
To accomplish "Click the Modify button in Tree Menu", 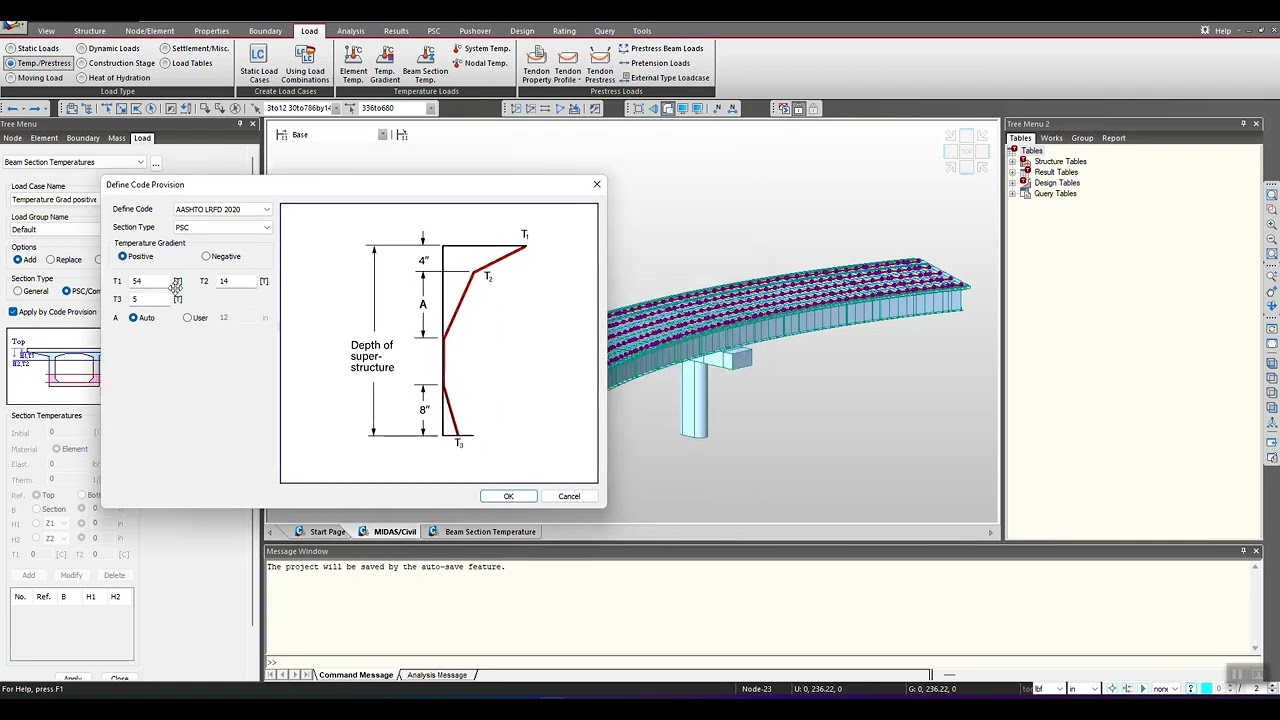I will click(71, 575).
